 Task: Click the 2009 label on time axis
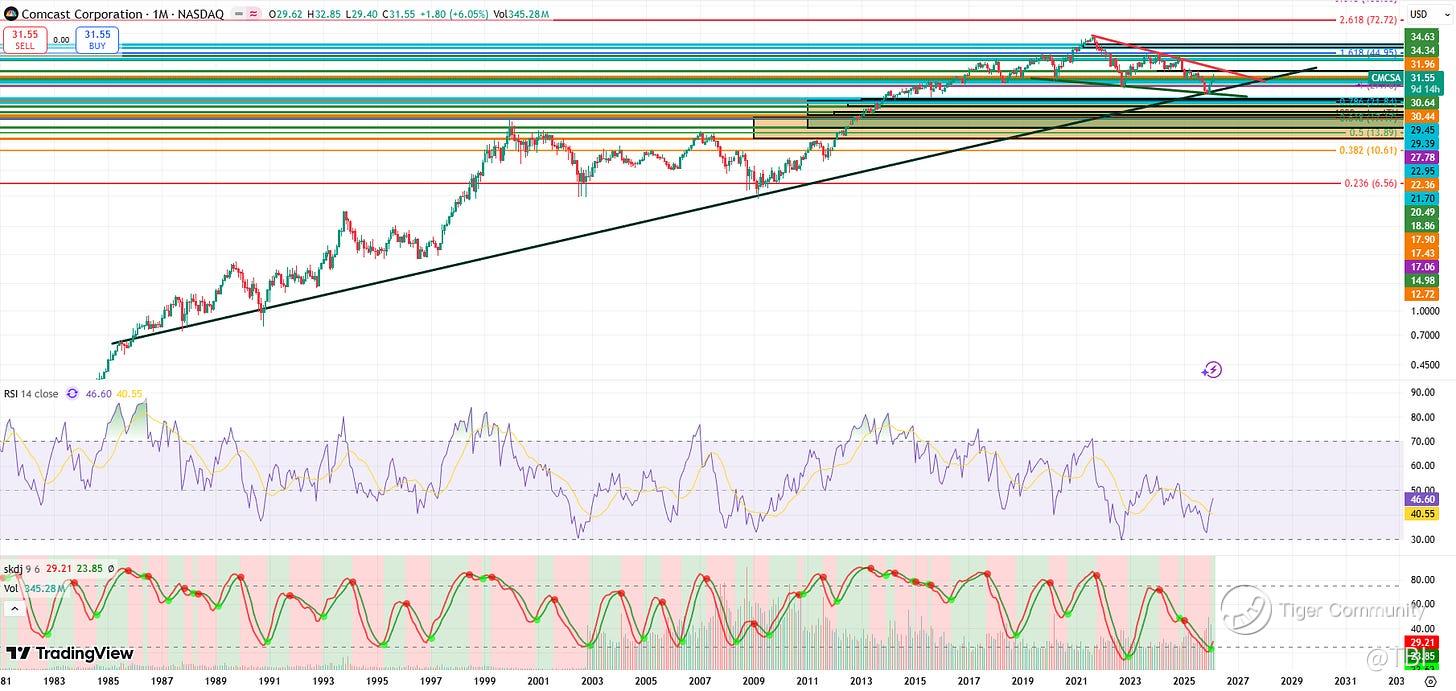coord(754,680)
